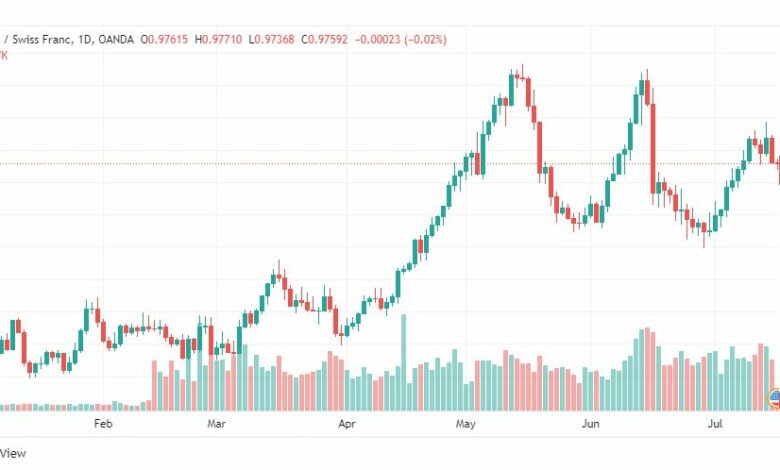This screenshot has height=470, width=780.
Task: Open the TradingView logo link
Action: pyautogui.click(x=13, y=453)
